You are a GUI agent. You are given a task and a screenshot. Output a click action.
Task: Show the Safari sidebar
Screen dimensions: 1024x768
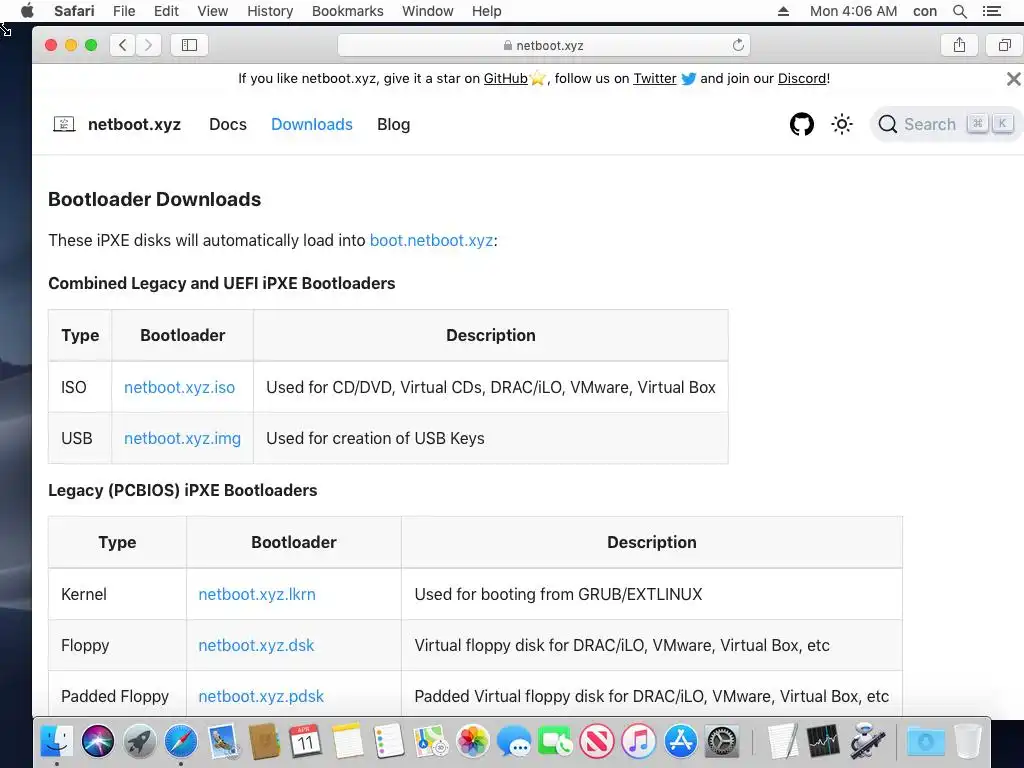click(189, 45)
